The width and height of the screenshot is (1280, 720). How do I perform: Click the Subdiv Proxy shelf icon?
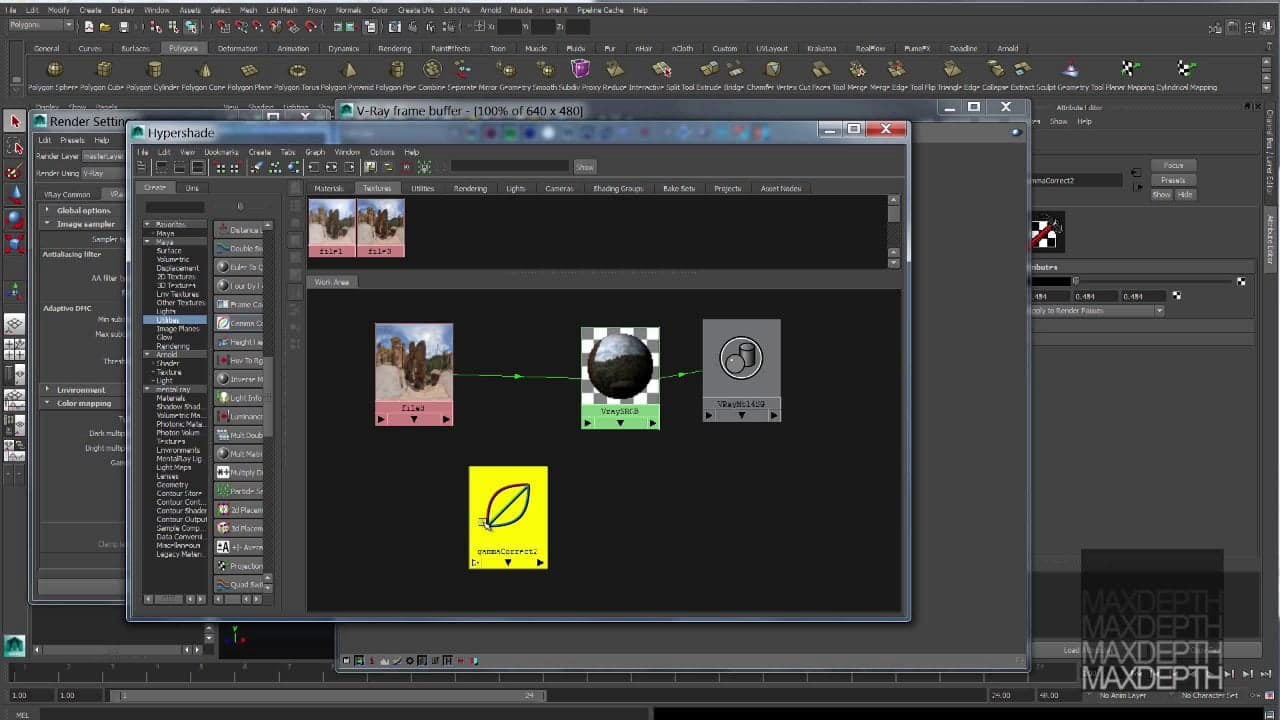tap(580, 69)
